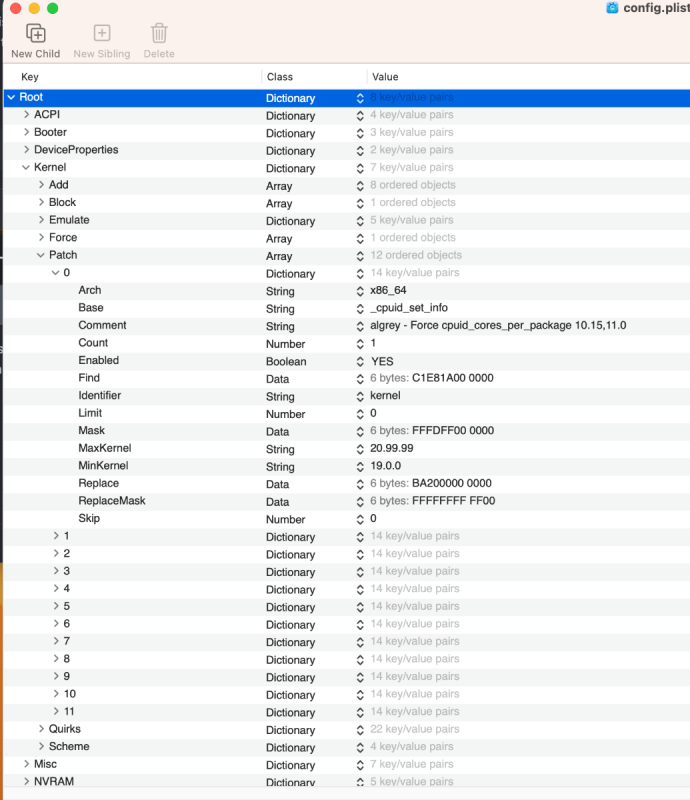Image resolution: width=690 pixels, height=800 pixels.
Task: Open class stepper for Count row
Action: (x=360, y=344)
